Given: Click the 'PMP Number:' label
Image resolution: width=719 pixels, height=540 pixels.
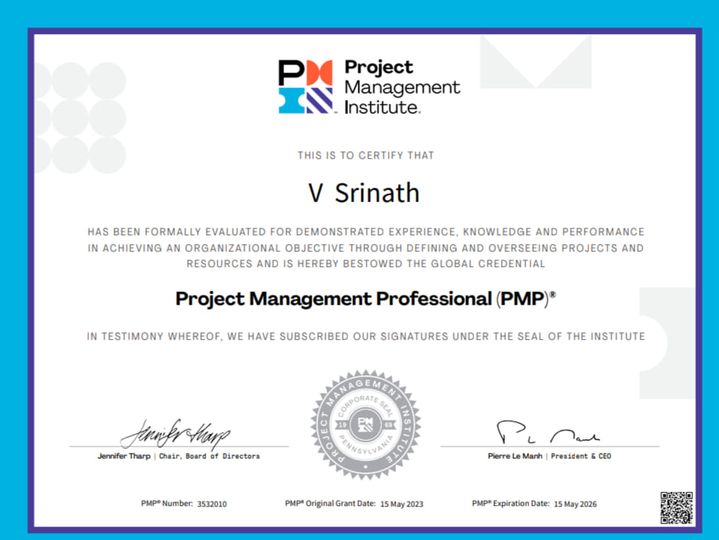Looking at the screenshot, I should click(x=167, y=503).
